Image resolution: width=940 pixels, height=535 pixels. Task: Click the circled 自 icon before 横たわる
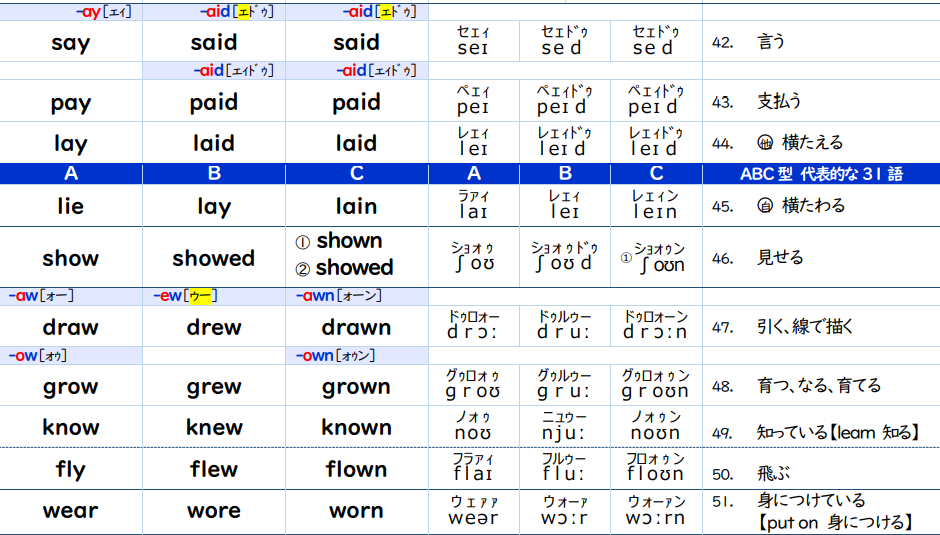coord(766,206)
